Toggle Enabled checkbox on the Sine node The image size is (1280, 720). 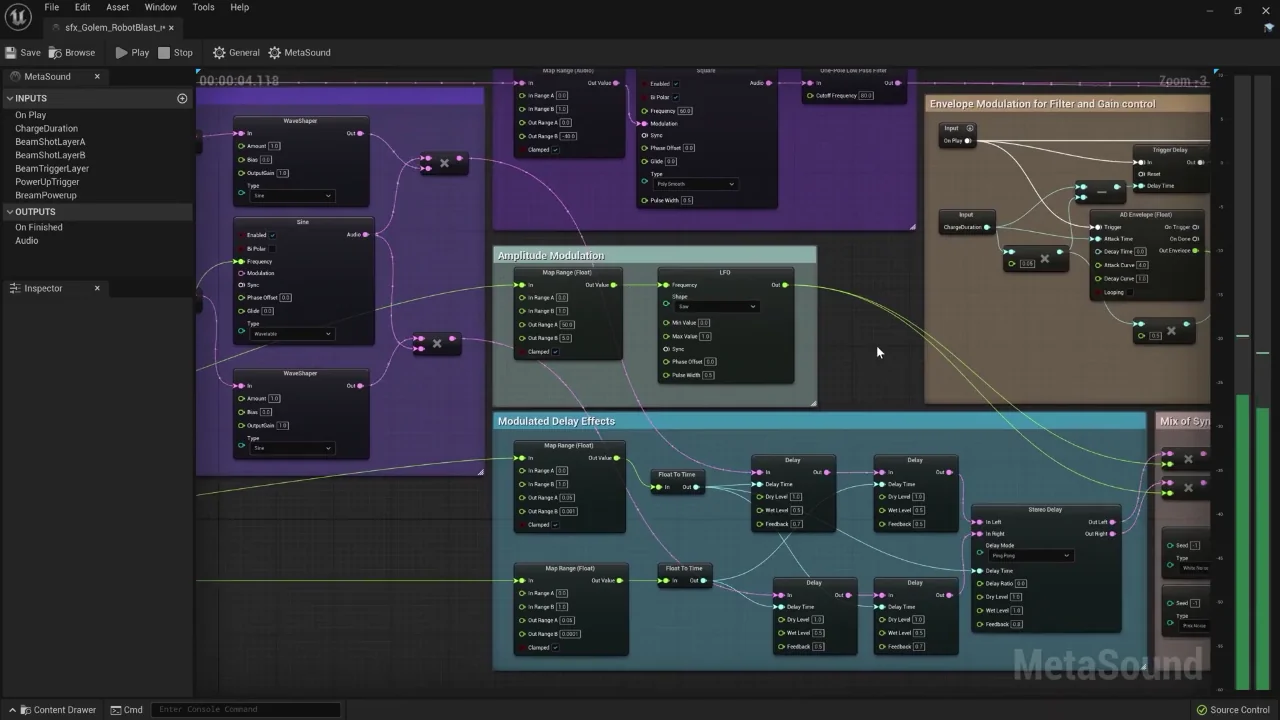click(x=272, y=236)
